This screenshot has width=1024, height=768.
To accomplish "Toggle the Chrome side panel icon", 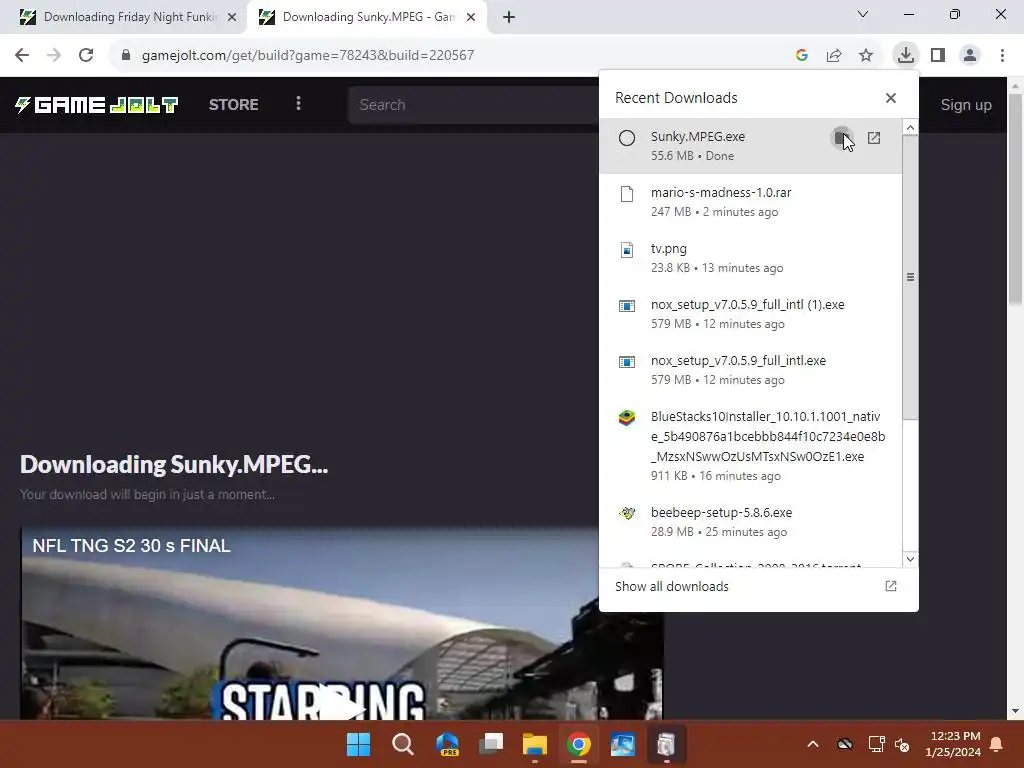I will [938, 55].
